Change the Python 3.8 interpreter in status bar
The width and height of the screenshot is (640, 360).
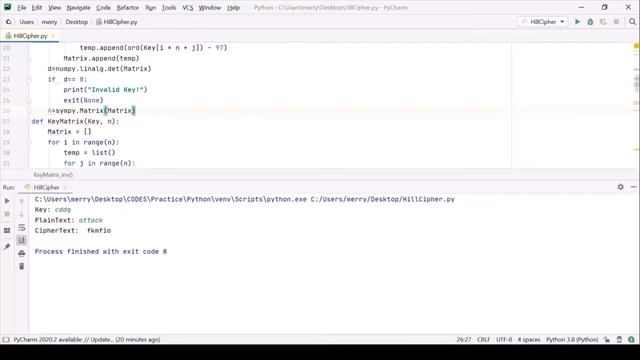572,340
